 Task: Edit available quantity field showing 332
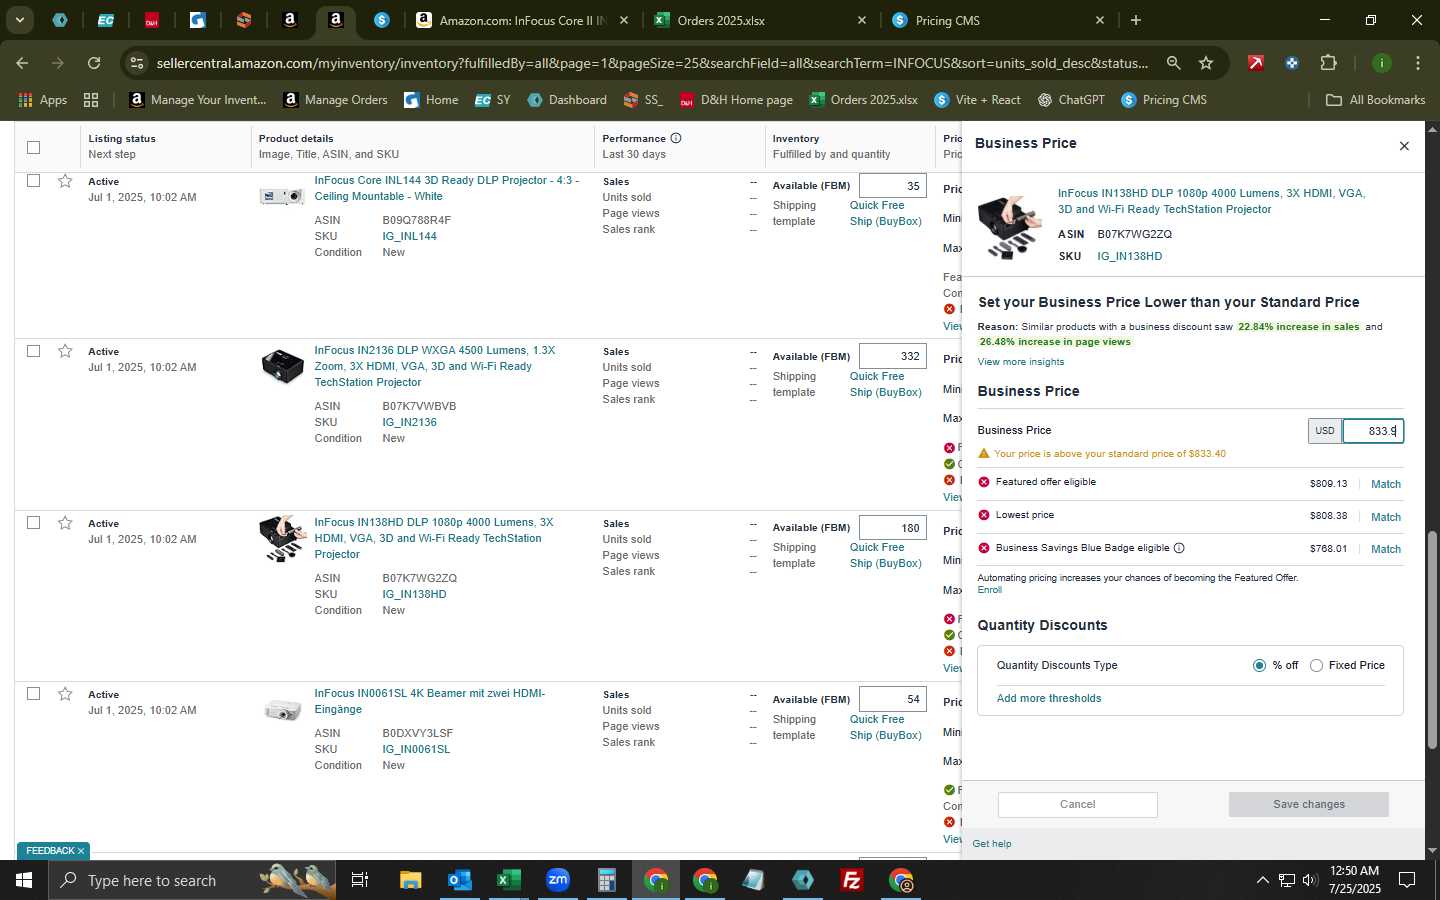pos(892,356)
